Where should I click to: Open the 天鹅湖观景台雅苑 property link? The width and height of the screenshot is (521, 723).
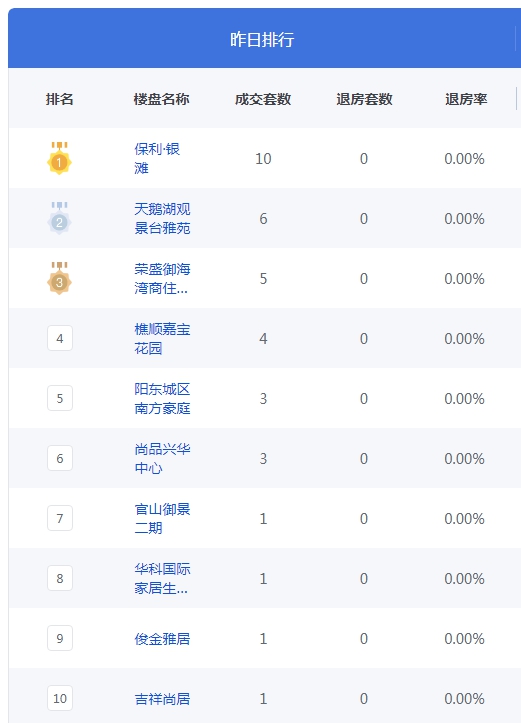162,218
